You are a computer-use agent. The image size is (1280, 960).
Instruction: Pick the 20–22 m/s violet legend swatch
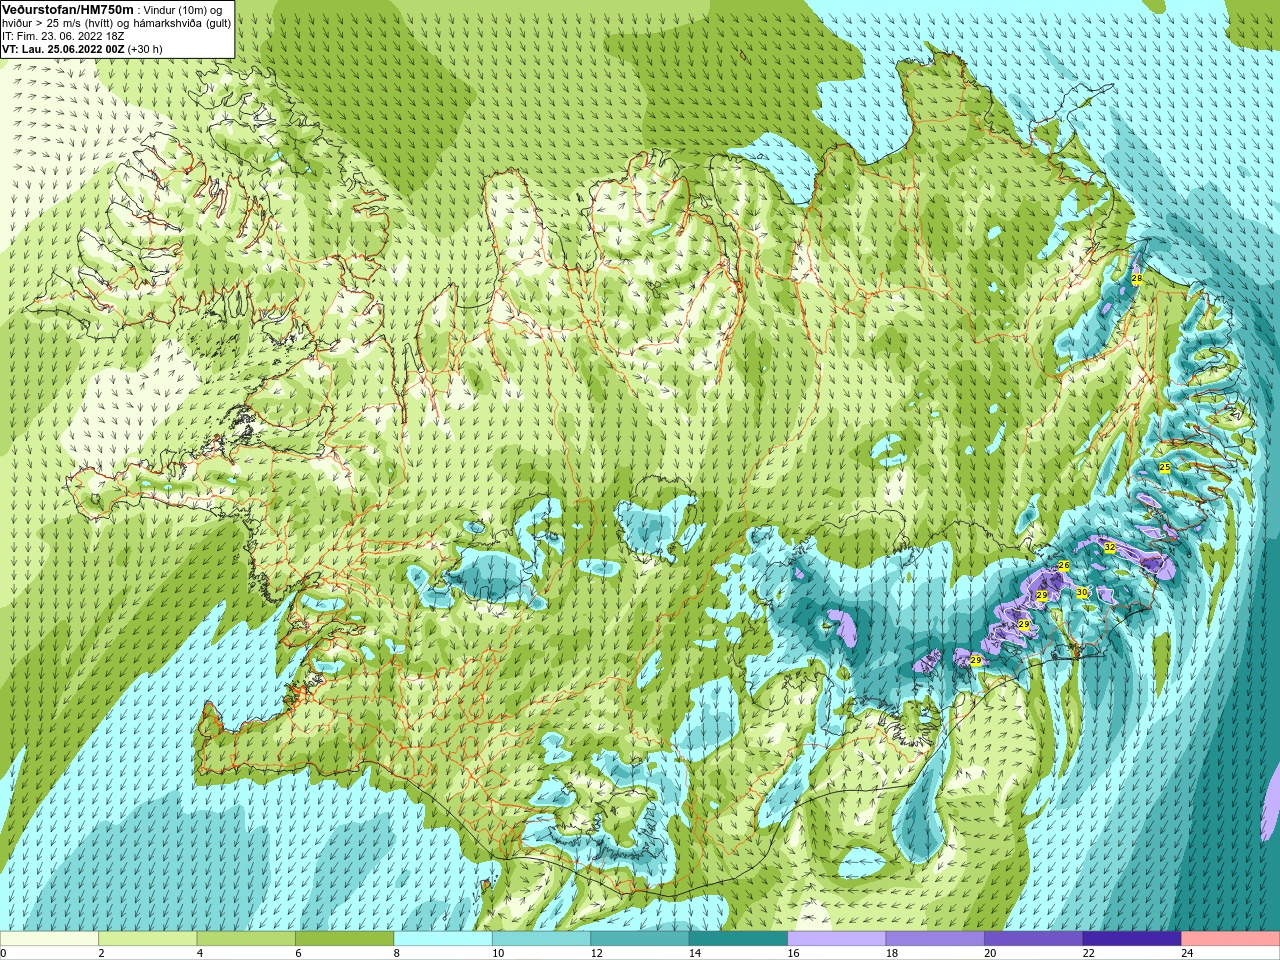[x=1034, y=939]
